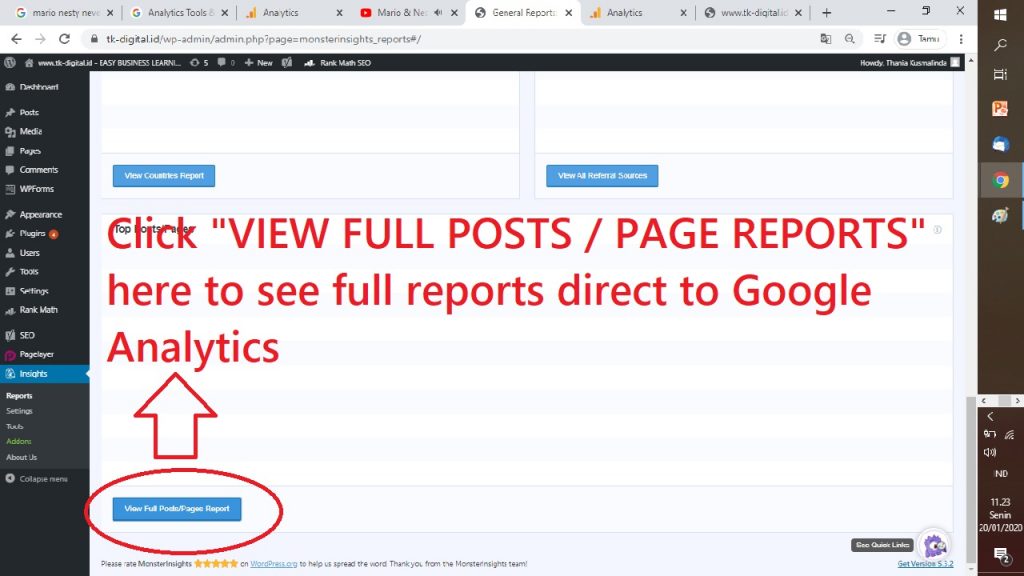Viewport: 1024px width, 576px height.
Task: Click the MonsterInsights quick links mascot icon
Action: tap(934, 545)
